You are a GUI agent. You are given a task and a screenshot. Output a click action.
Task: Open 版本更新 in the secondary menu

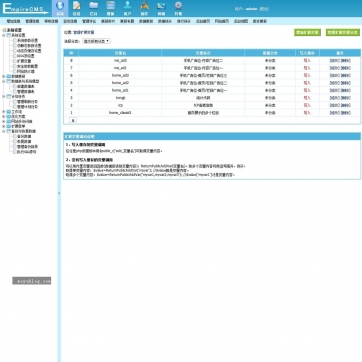[x=260, y=21]
